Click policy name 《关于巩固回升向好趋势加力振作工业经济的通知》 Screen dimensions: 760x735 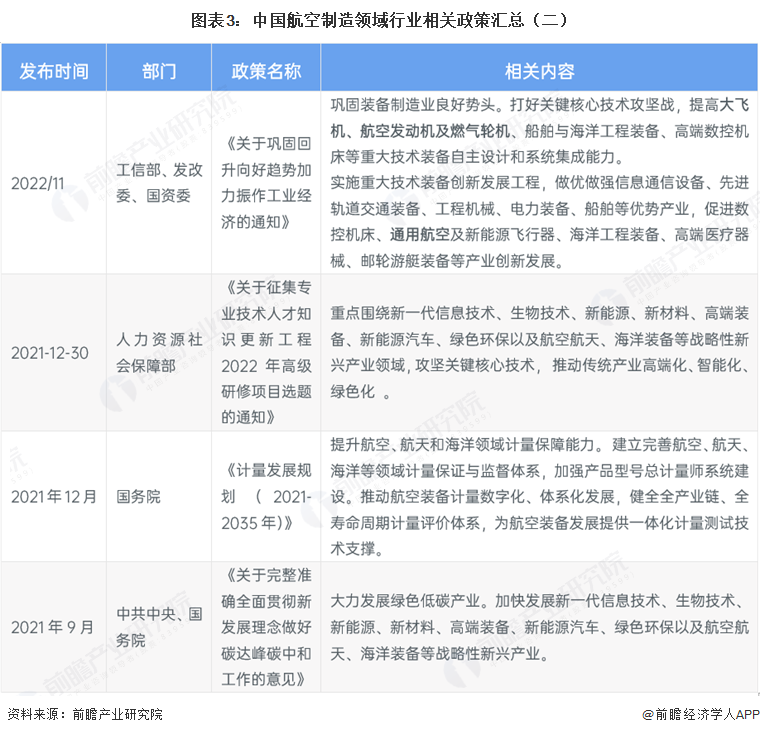[266, 183]
